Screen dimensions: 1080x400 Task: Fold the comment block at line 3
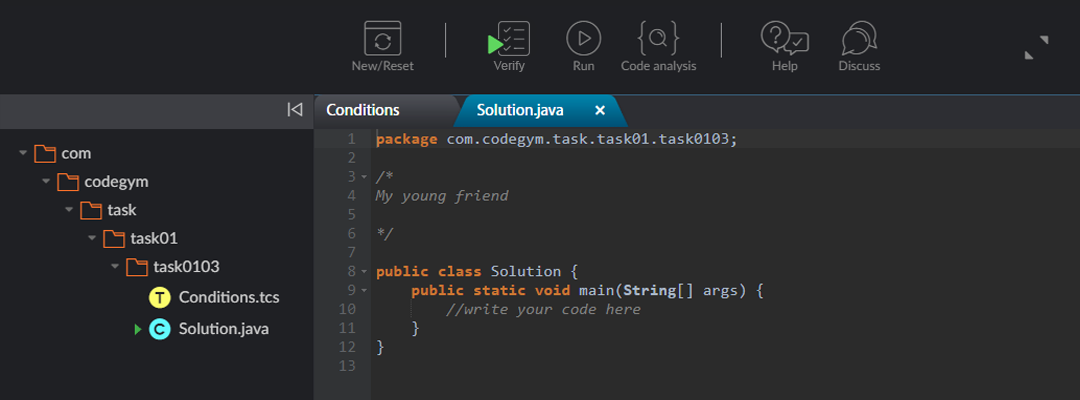[364, 178]
